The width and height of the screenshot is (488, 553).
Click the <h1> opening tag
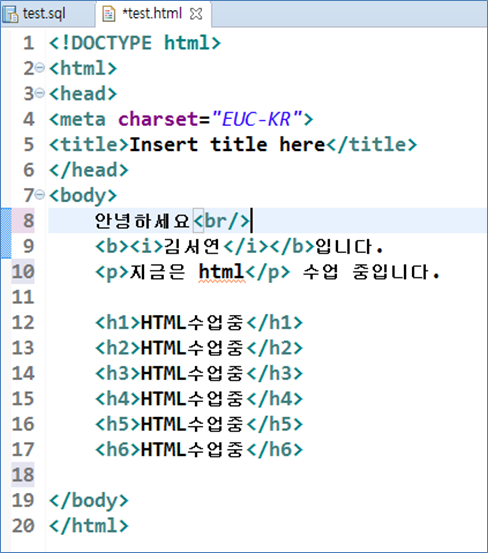tap(118, 323)
